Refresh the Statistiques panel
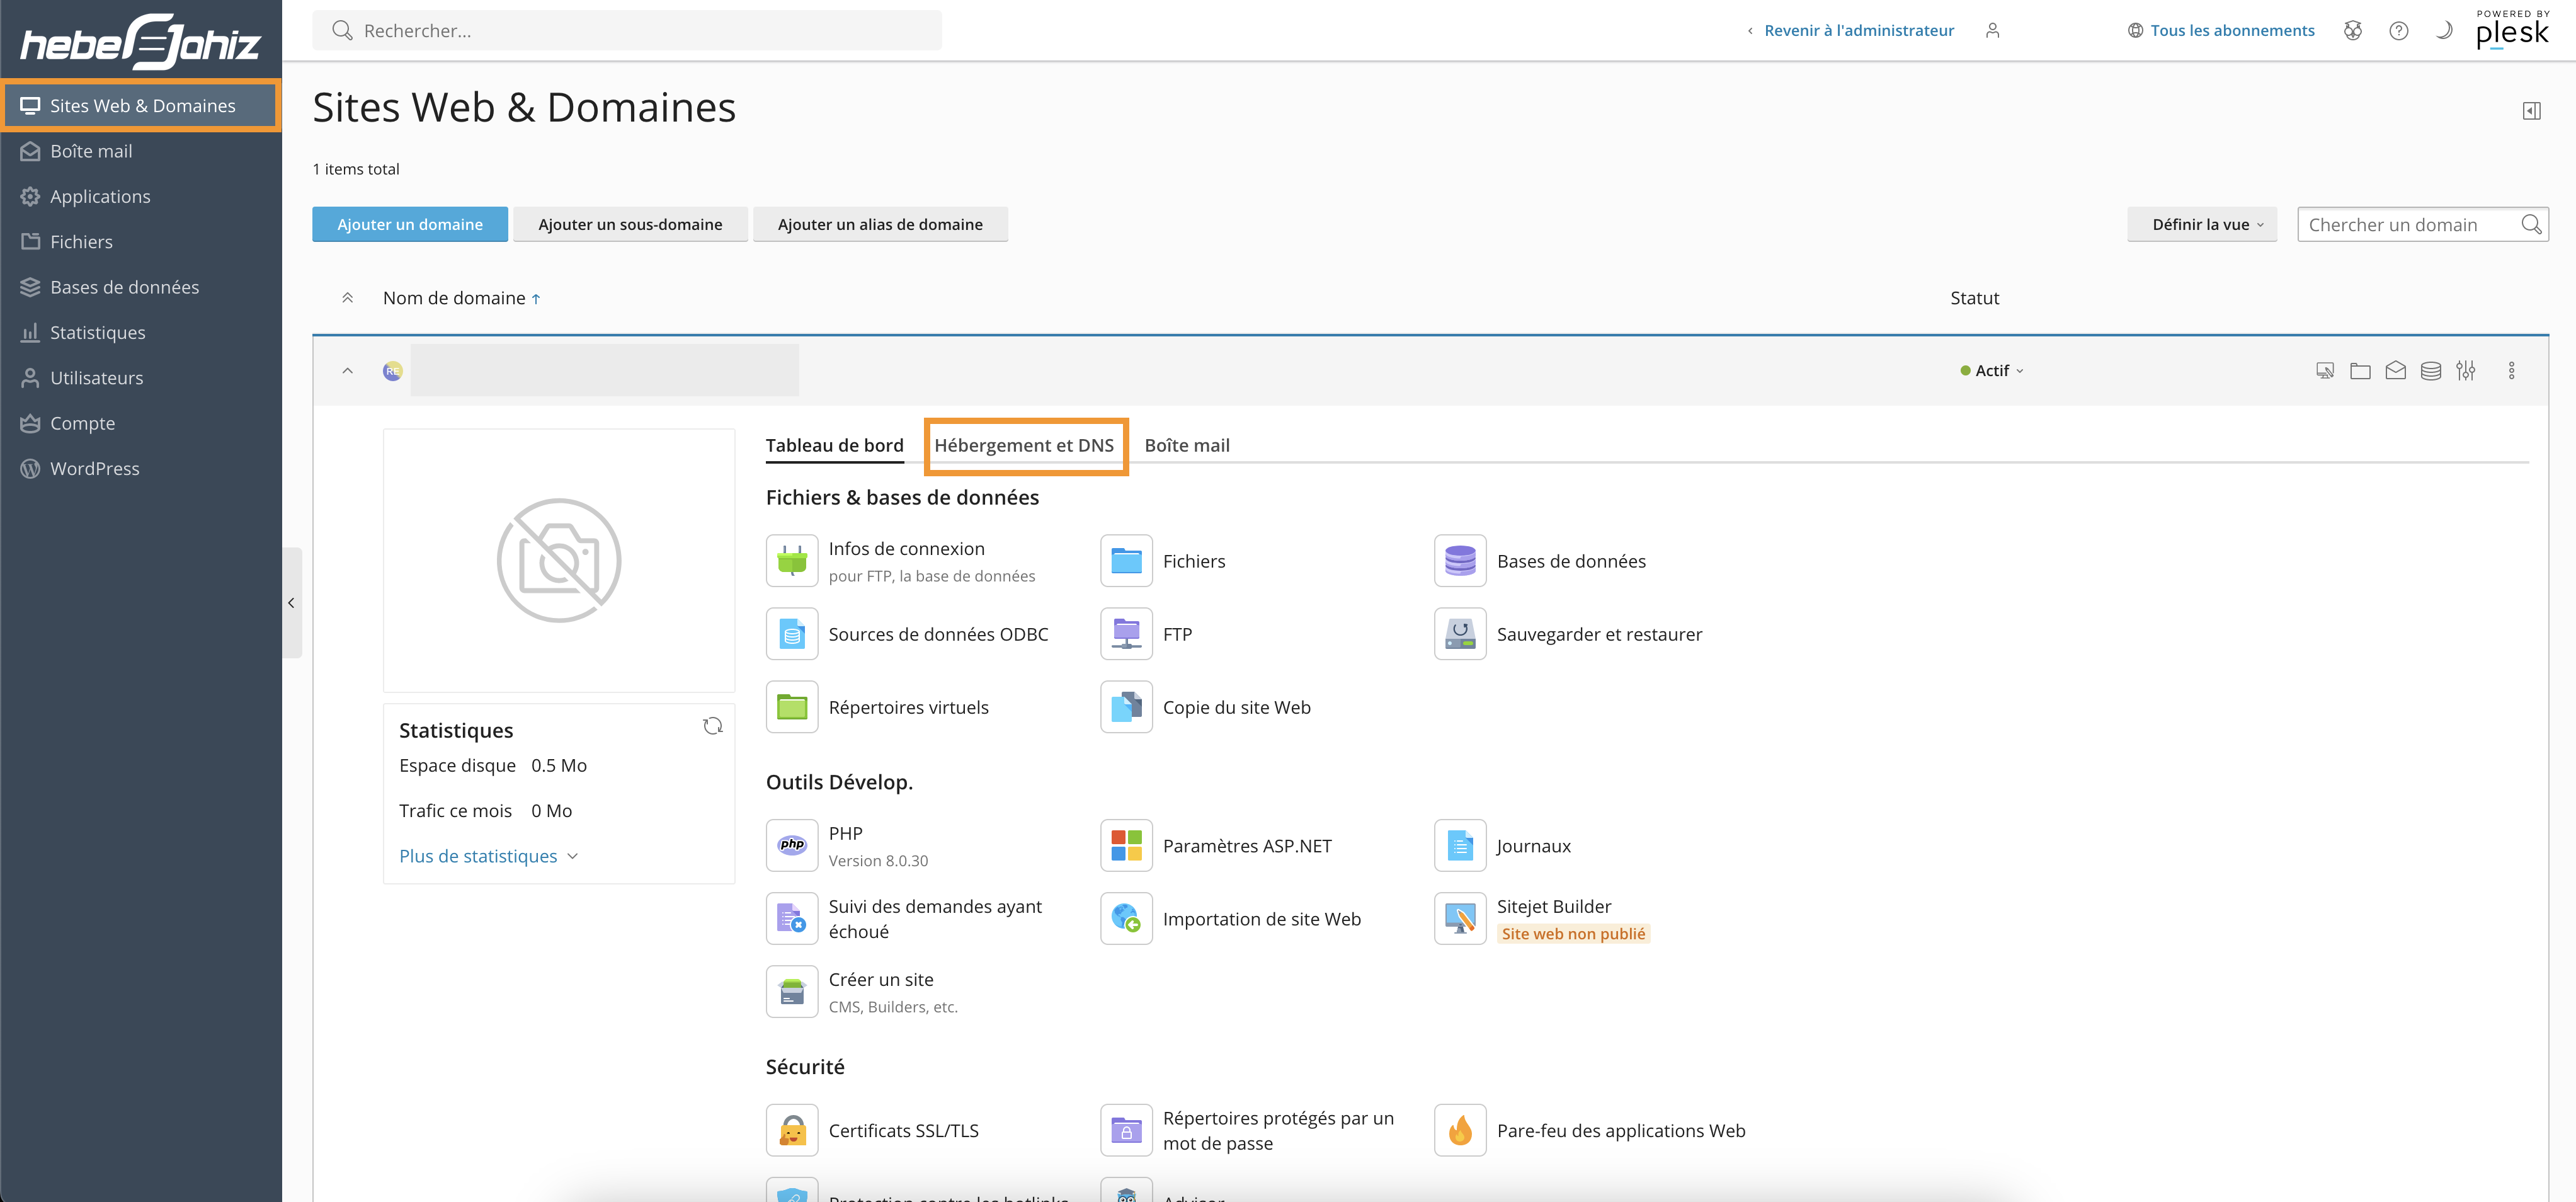Image resolution: width=2576 pixels, height=1202 pixels. pos(712,726)
